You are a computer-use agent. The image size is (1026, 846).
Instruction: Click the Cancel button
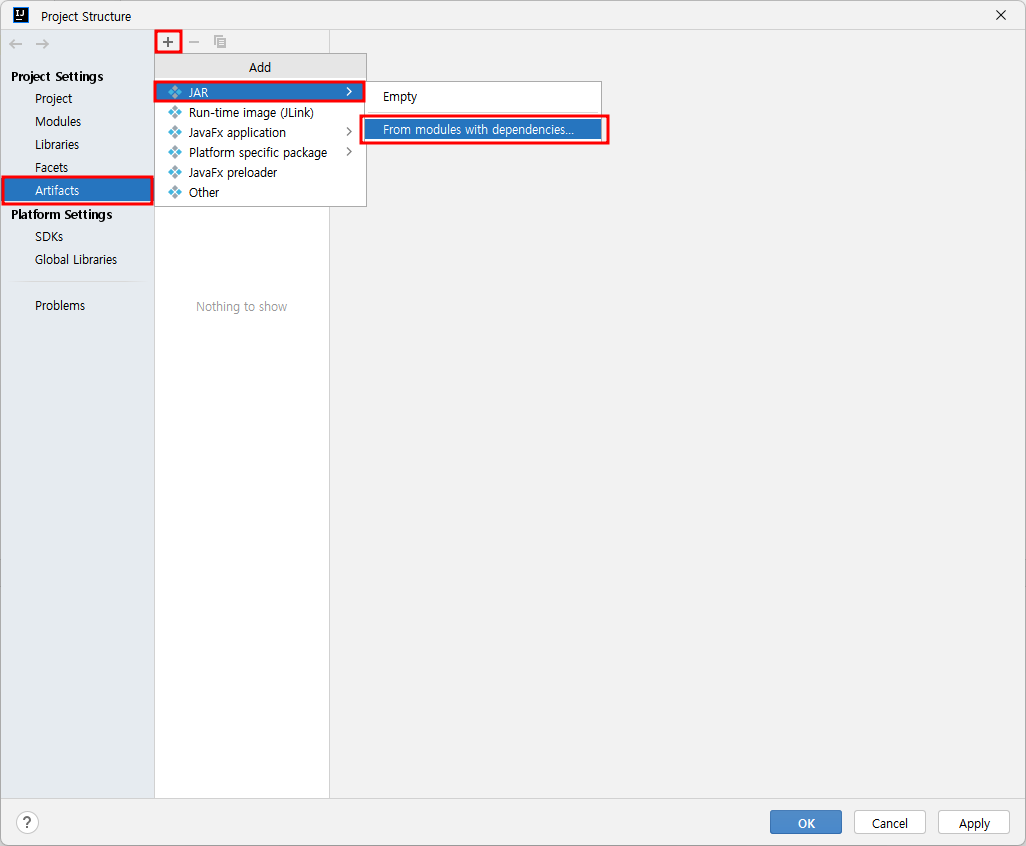coord(889,822)
